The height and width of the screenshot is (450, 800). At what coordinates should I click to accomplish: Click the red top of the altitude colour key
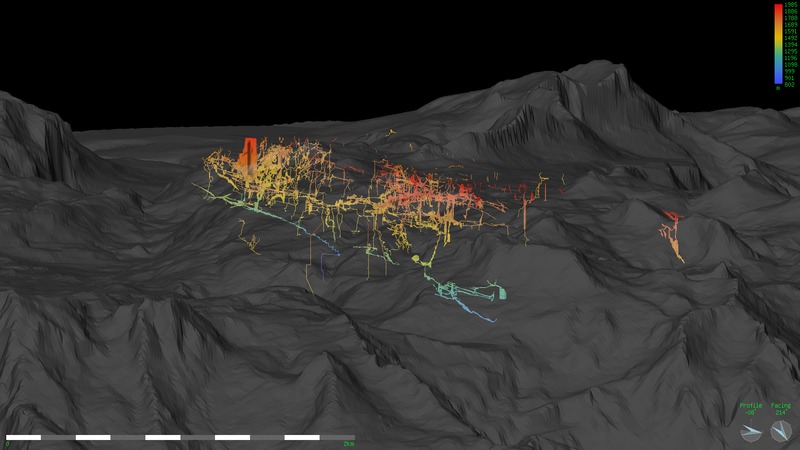click(x=777, y=8)
